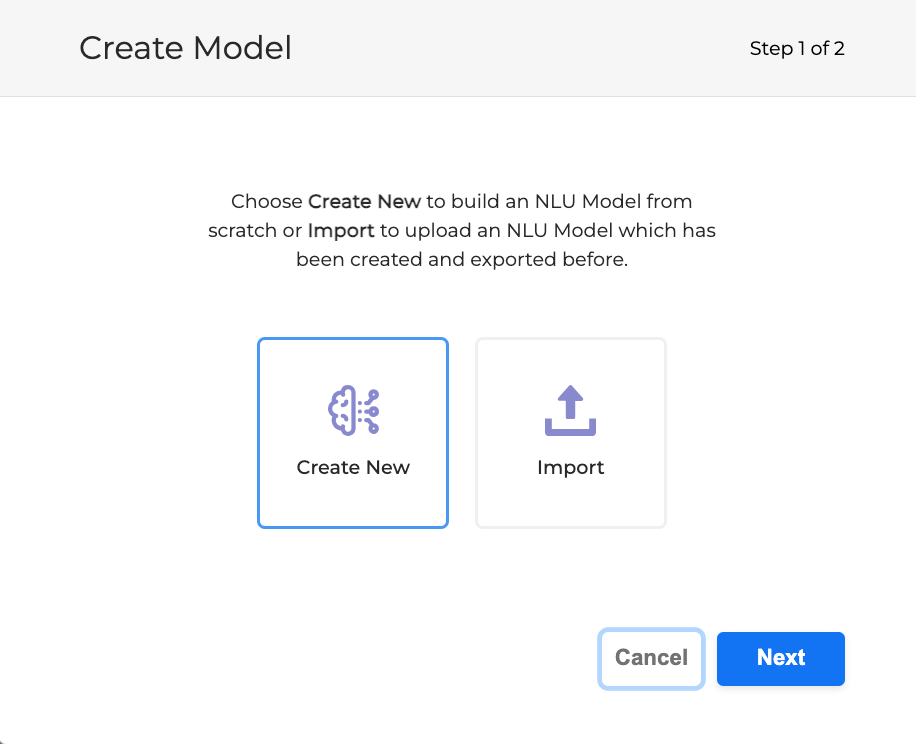Toggle selection to the Import tile
This screenshot has height=744, width=916.
tap(570, 432)
